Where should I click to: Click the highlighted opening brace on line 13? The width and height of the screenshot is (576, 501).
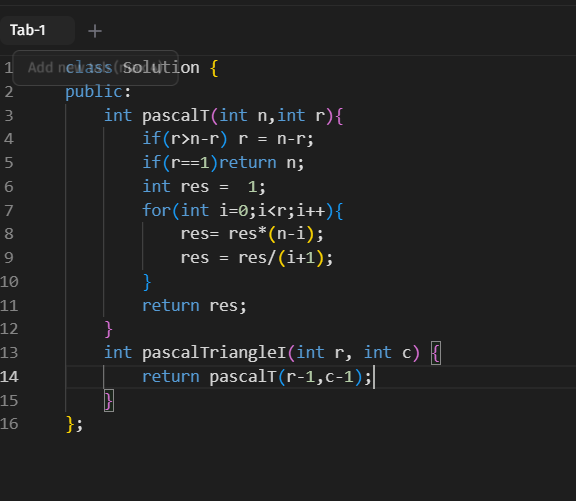[x=436, y=353]
